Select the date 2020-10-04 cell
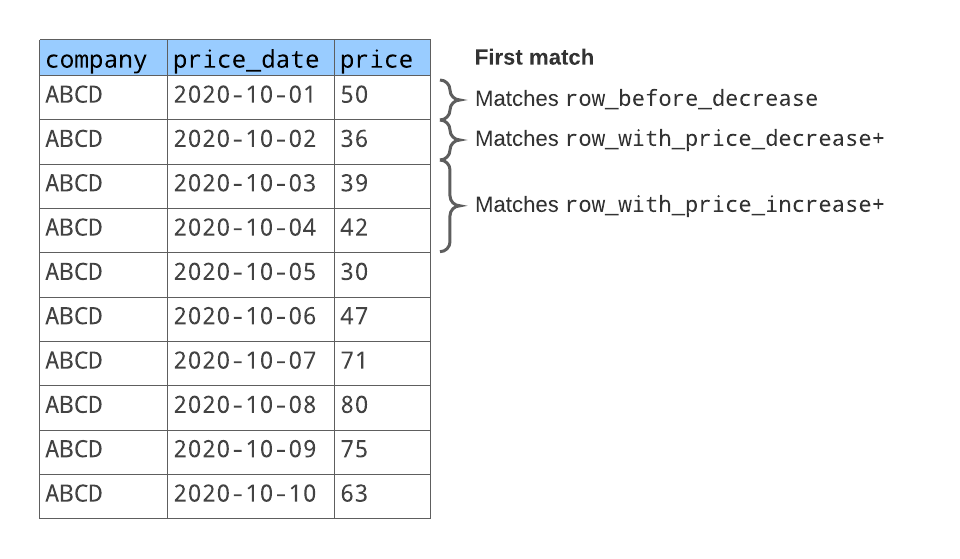Image resolution: width=960 pixels, height=559 pixels. tap(245, 228)
